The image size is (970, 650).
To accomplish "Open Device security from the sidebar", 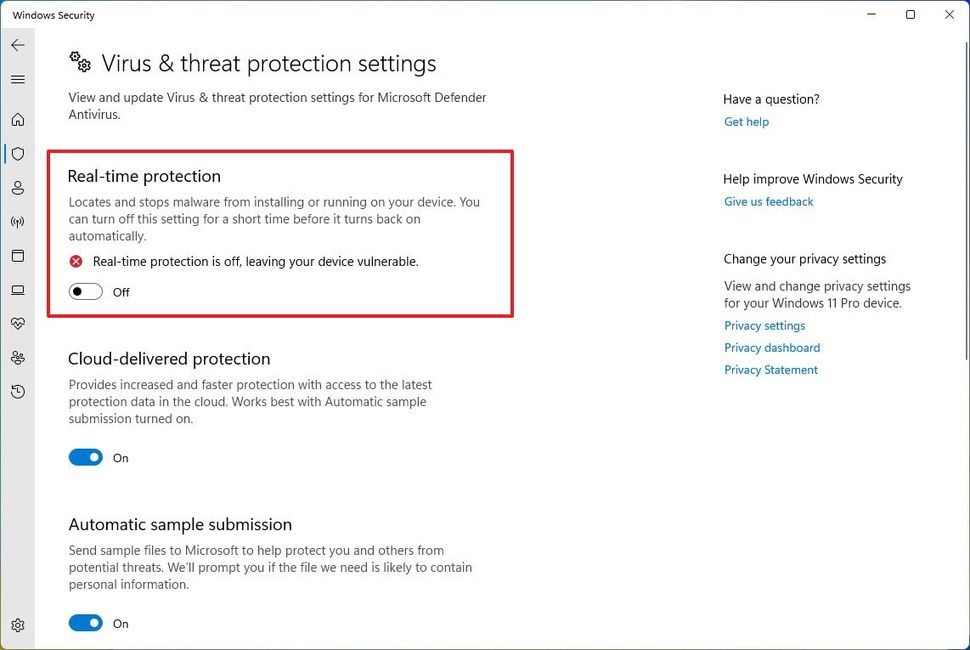I will click(18, 289).
